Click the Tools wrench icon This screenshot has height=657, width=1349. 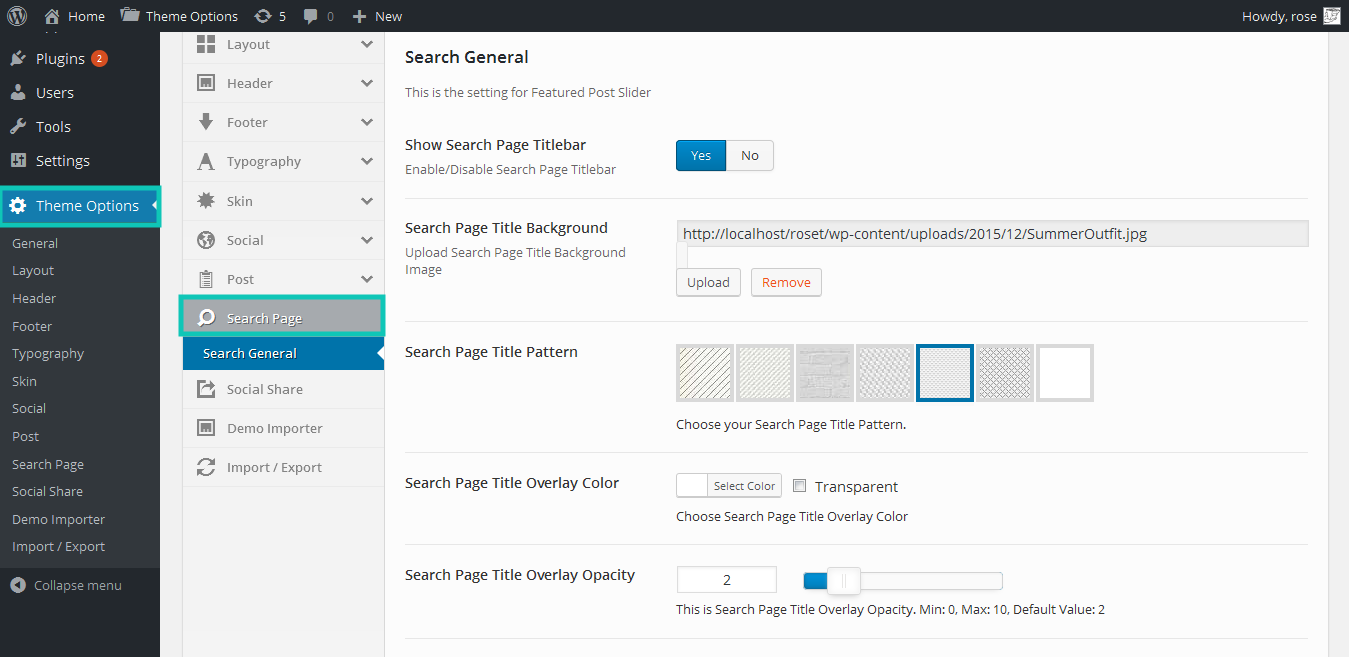(18, 127)
